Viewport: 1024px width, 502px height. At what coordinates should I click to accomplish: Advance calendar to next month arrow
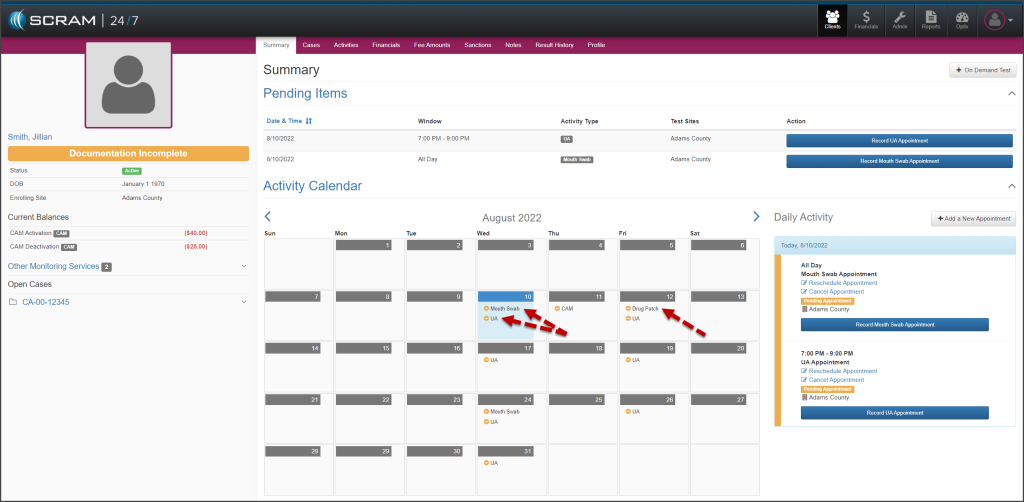tap(755, 216)
